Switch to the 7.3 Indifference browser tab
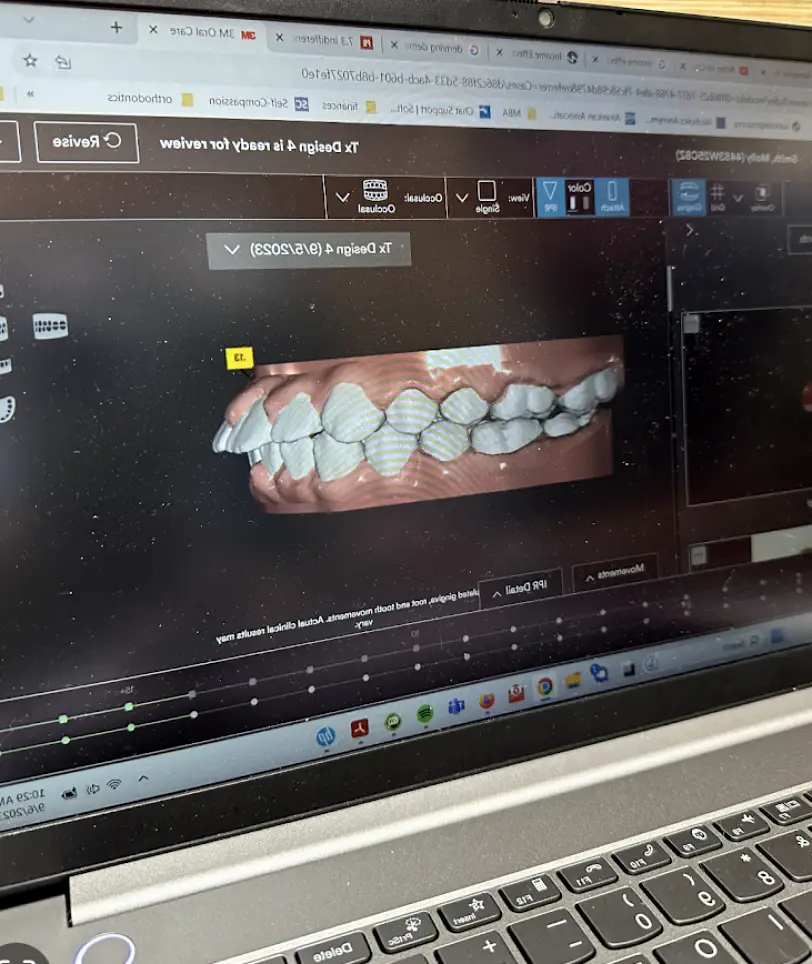This screenshot has width=812, height=964. [332, 41]
